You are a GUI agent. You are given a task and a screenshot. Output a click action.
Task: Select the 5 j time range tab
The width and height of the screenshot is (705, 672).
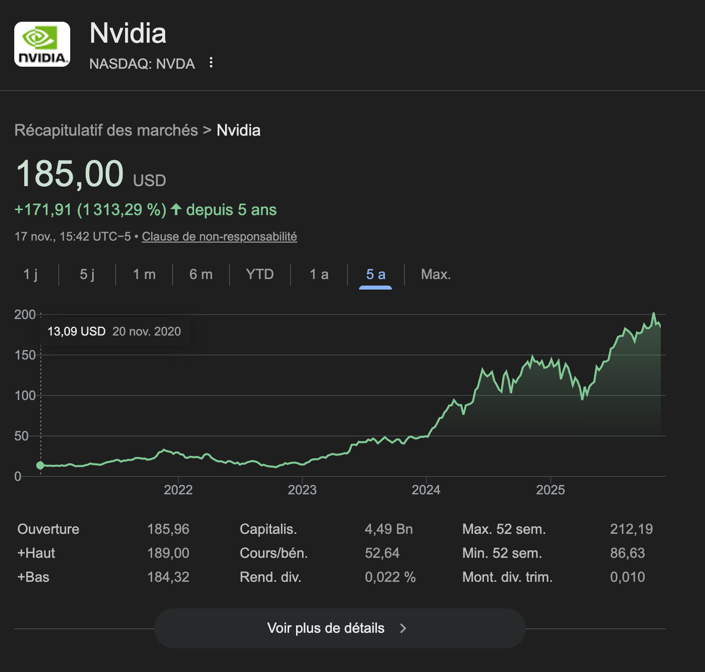87,274
